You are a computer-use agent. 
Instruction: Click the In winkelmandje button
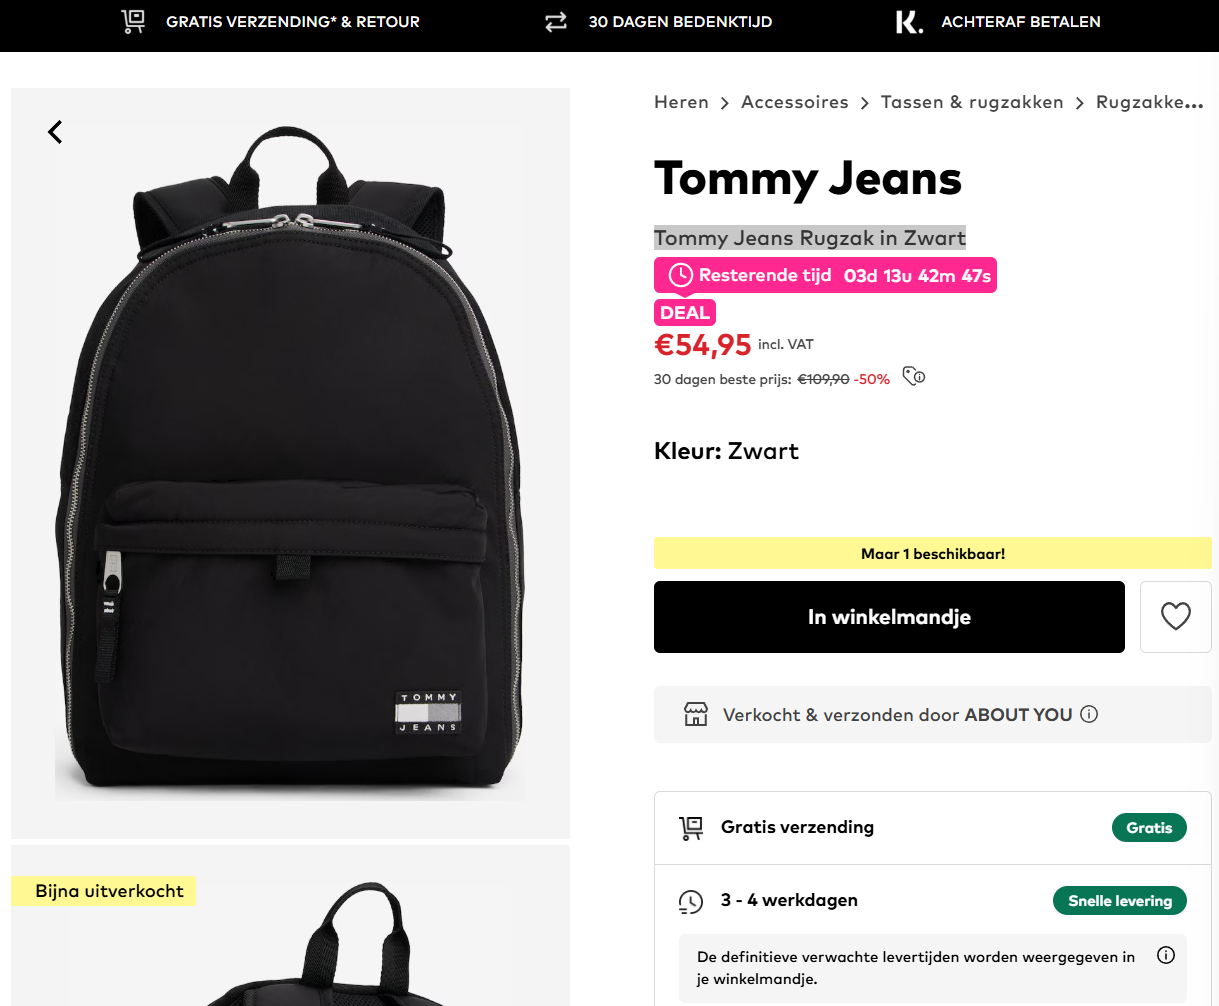[x=888, y=616]
